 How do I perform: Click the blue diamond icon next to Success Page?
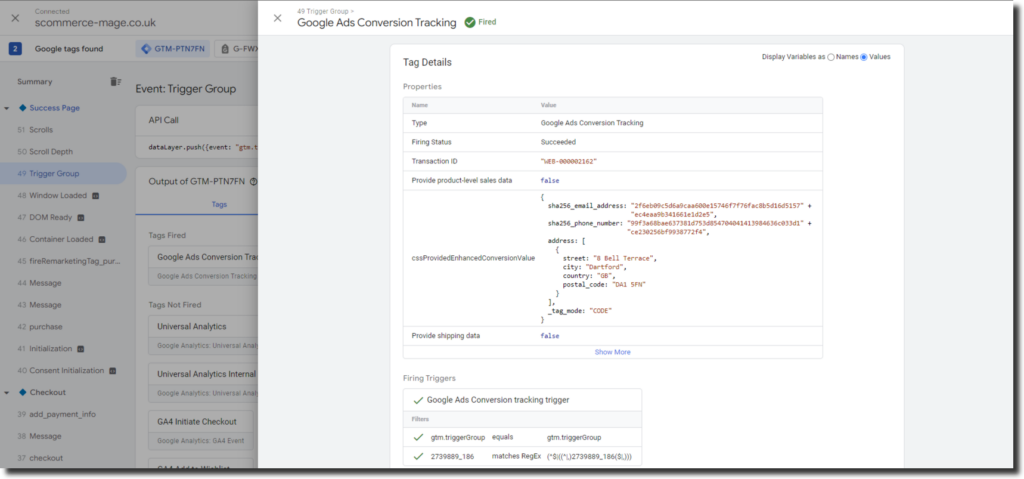tap(22, 108)
